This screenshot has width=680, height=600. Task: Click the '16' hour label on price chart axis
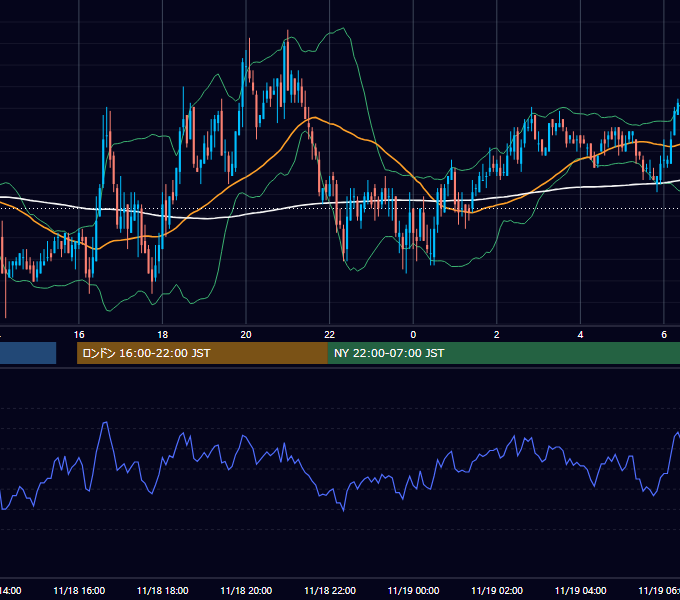point(79,335)
